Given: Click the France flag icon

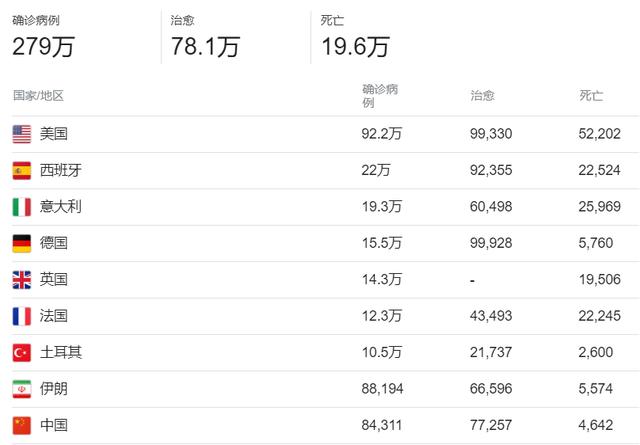Looking at the screenshot, I should click(22, 316).
